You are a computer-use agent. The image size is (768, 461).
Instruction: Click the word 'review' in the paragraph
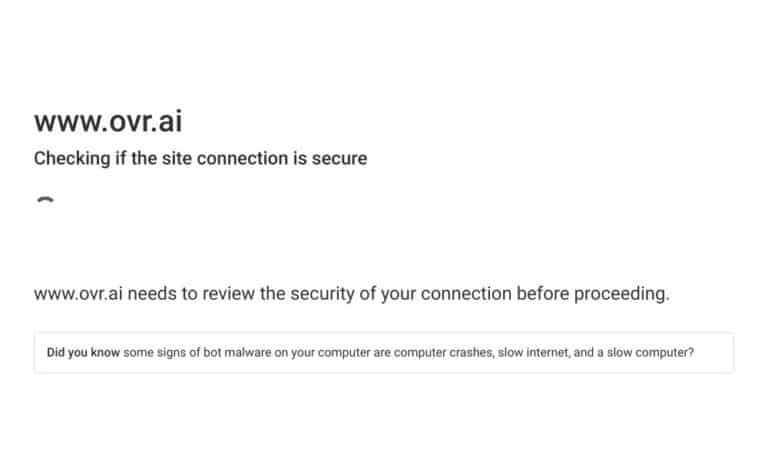(x=228, y=294)
